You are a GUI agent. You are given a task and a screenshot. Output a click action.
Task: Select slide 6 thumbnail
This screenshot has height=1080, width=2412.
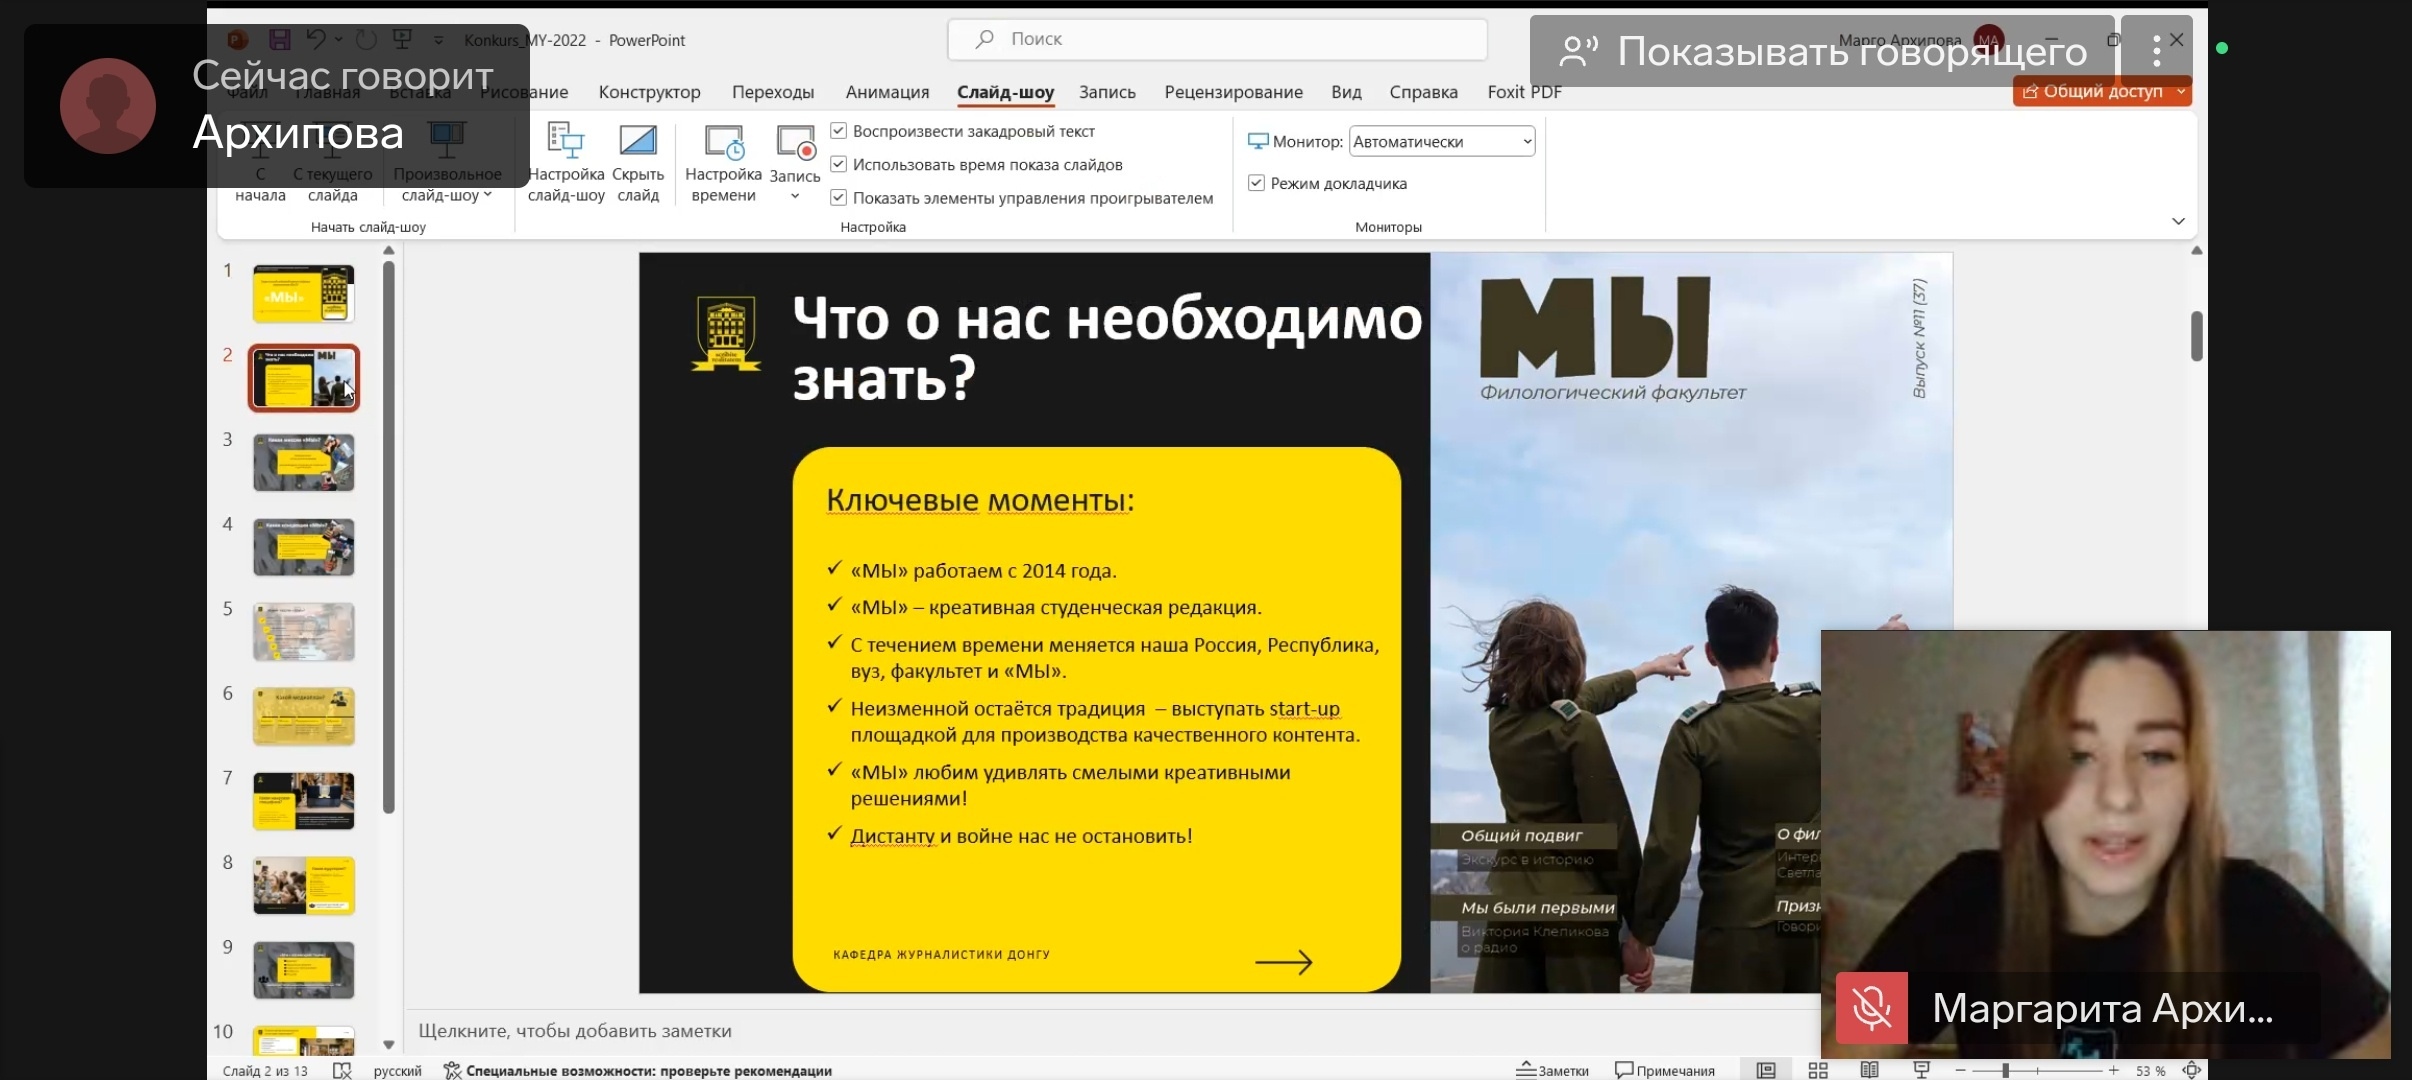click(x=303, y=716)
